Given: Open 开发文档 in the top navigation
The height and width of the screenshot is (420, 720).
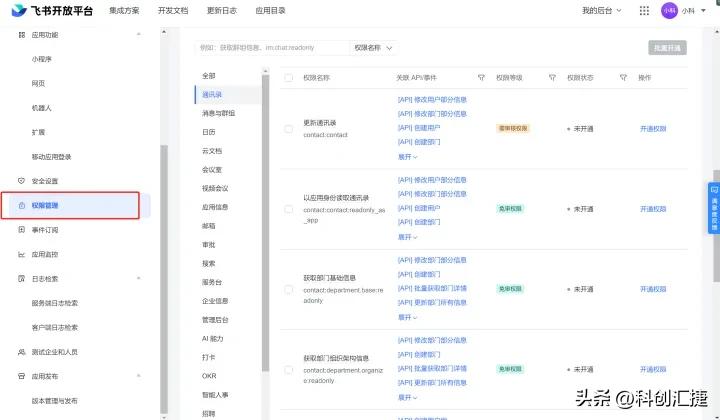Looking at the screenshot, I should click(x=172, y=10).
